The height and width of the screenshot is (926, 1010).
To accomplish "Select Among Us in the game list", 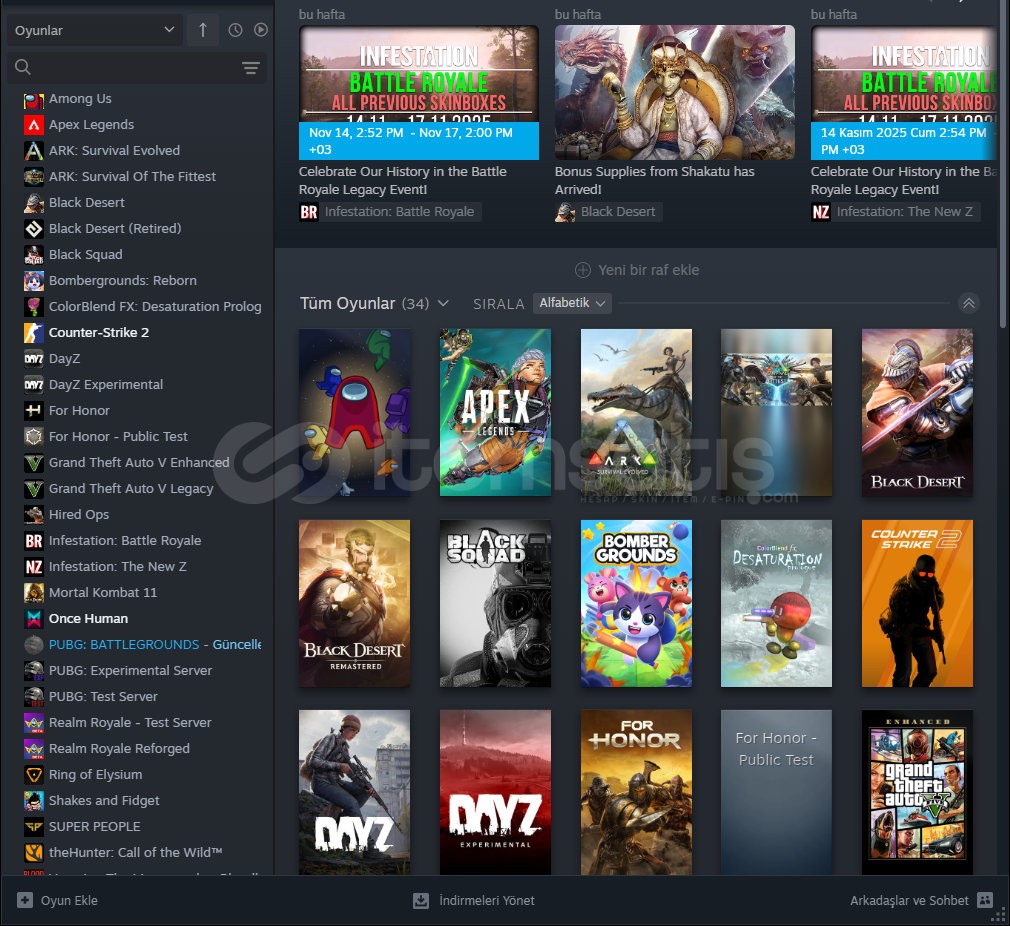I will click(x=80, y=99).
